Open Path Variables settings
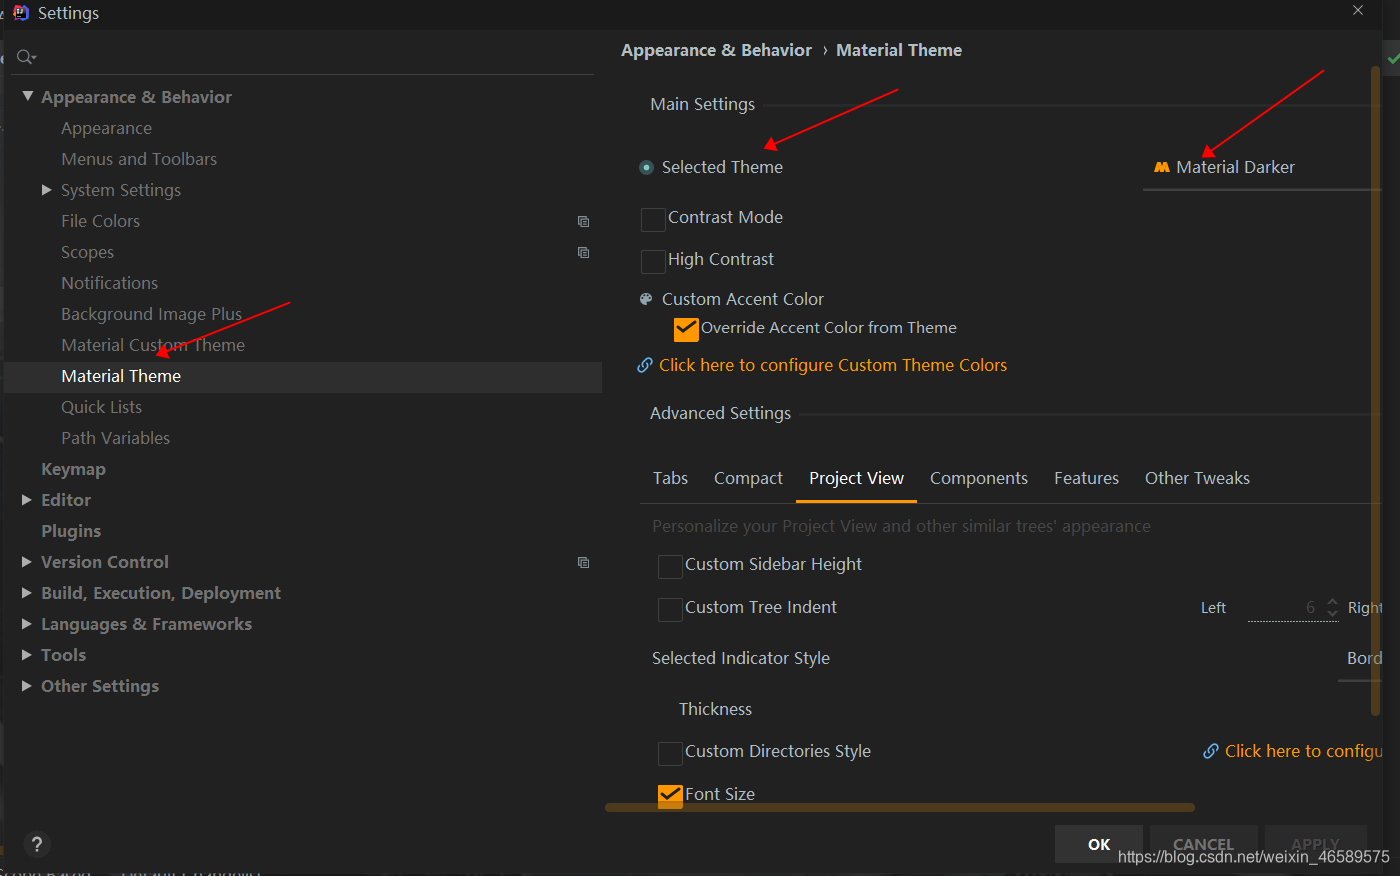Screen dimensions: 1400x876 [x=115, y=438]
